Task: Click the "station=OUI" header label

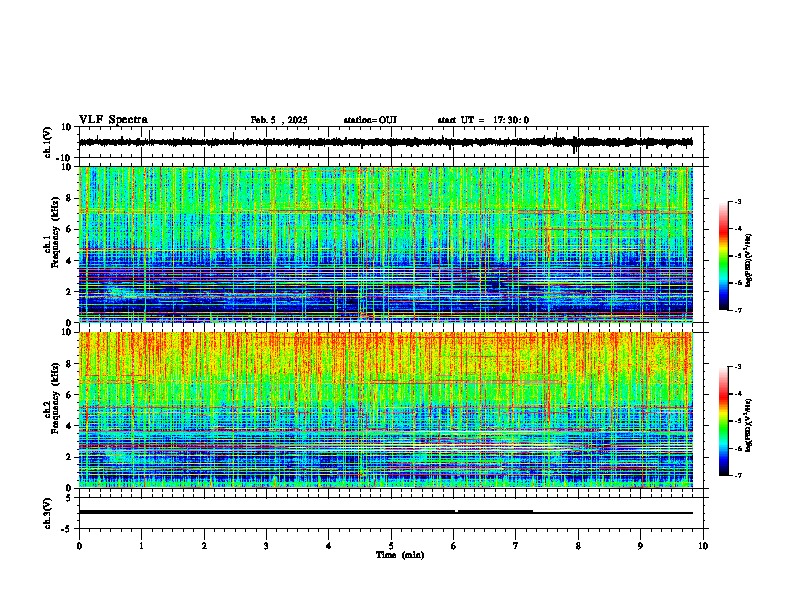Action: tap(370, 120)
